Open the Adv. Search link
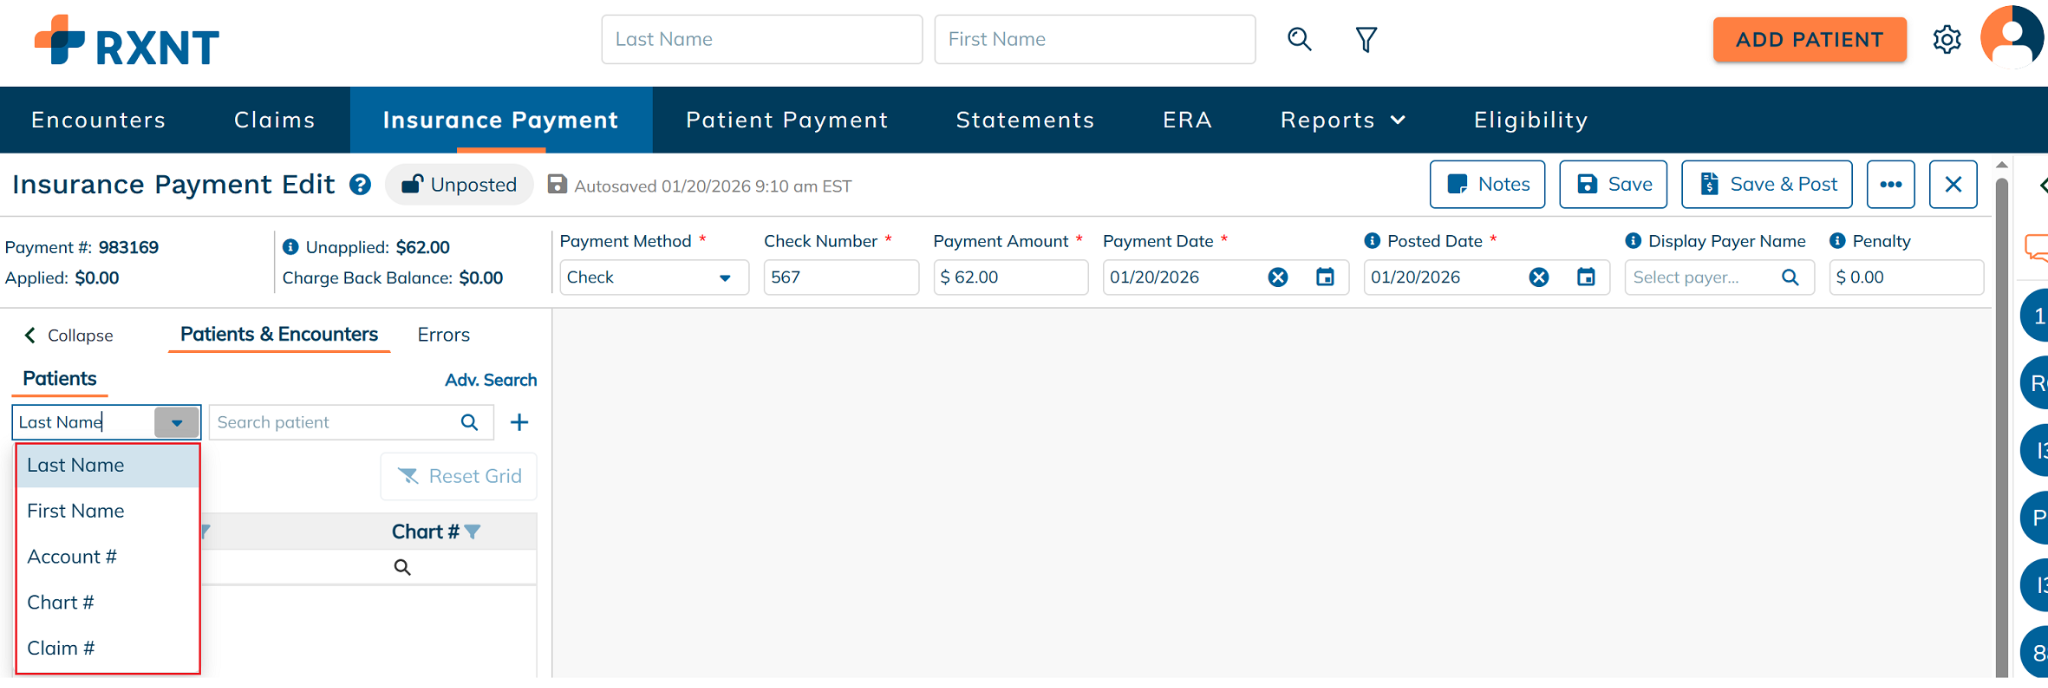Image resolution: width=2048 pixels, height=688 pixels. coord(490,380)
